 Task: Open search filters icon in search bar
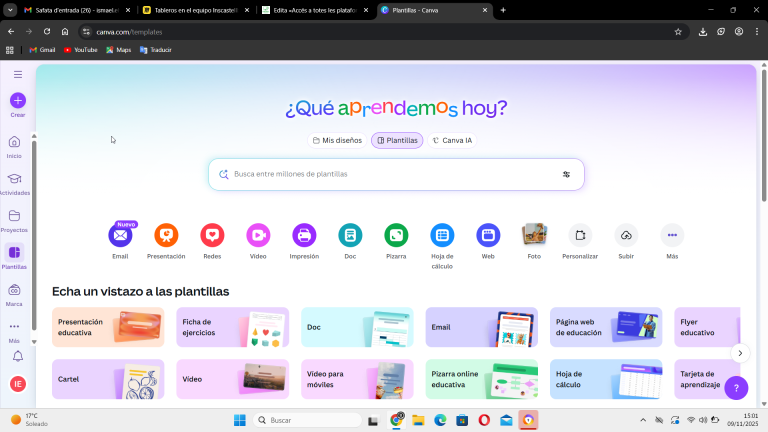click(566, 174)
